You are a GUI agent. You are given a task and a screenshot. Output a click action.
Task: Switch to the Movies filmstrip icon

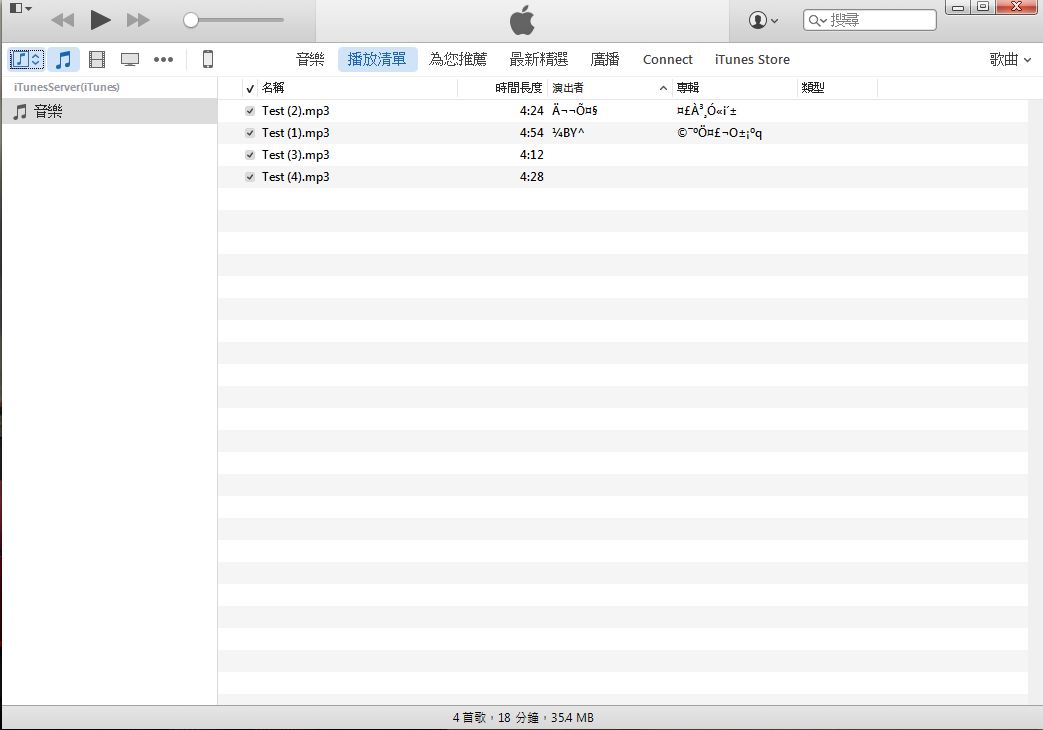(97, 59)
